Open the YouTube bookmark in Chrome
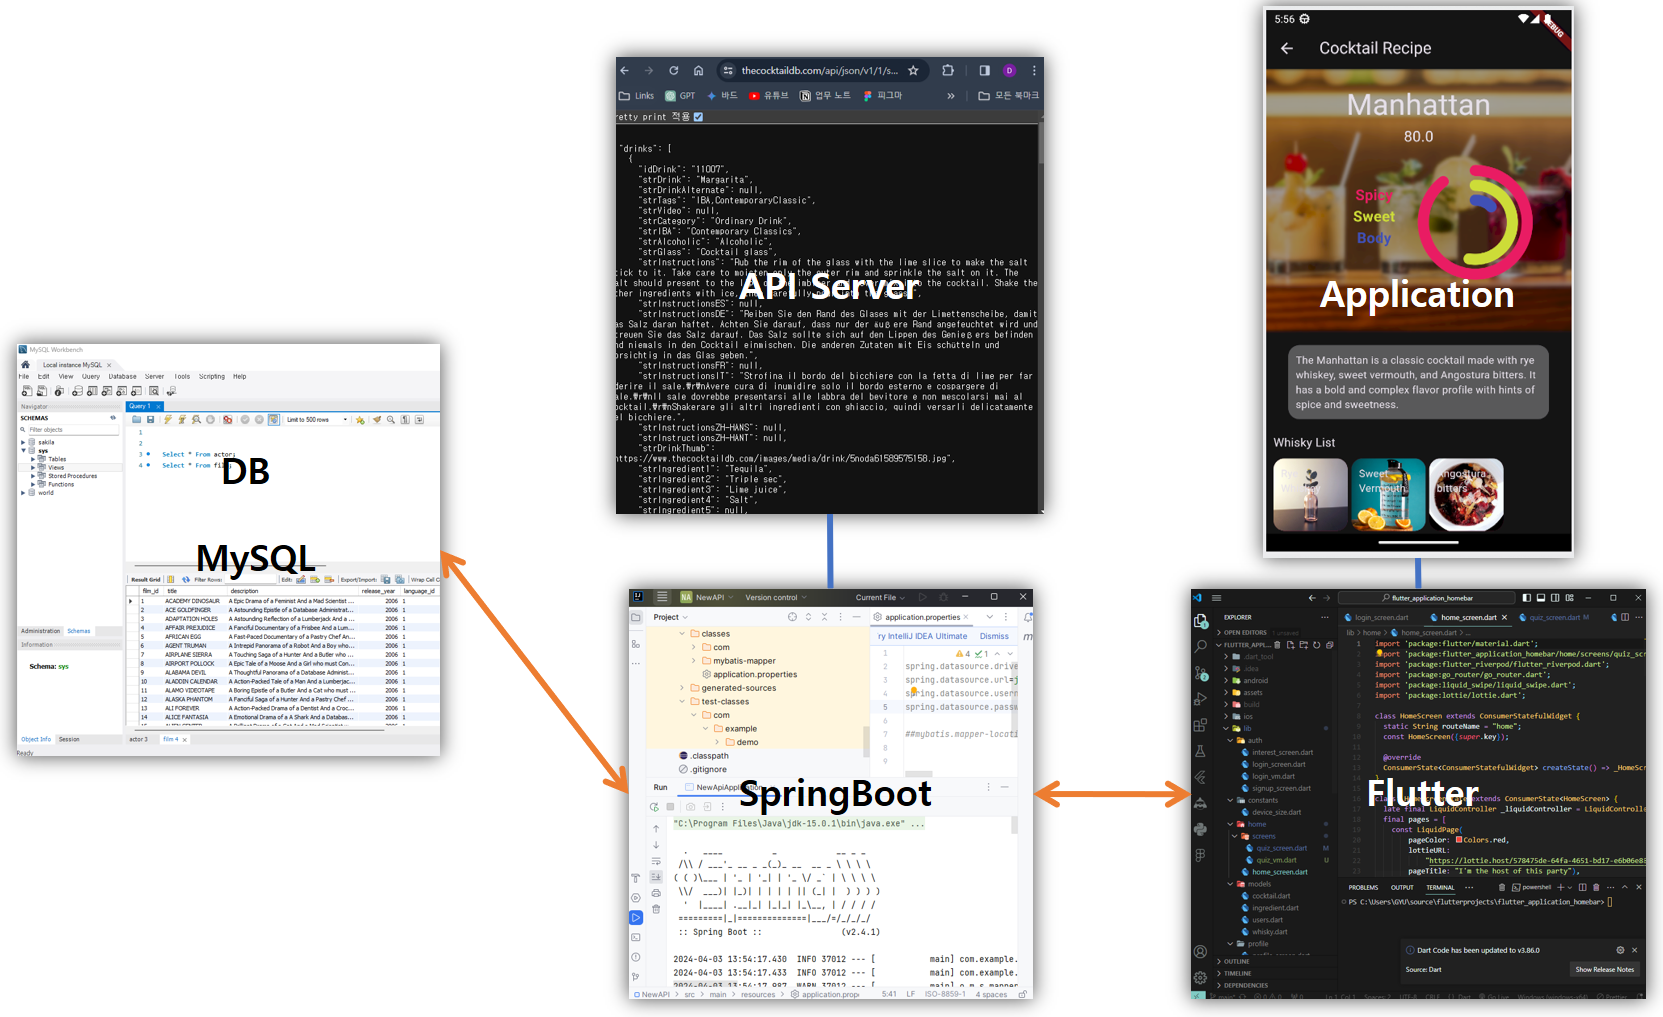 [769, 96]
